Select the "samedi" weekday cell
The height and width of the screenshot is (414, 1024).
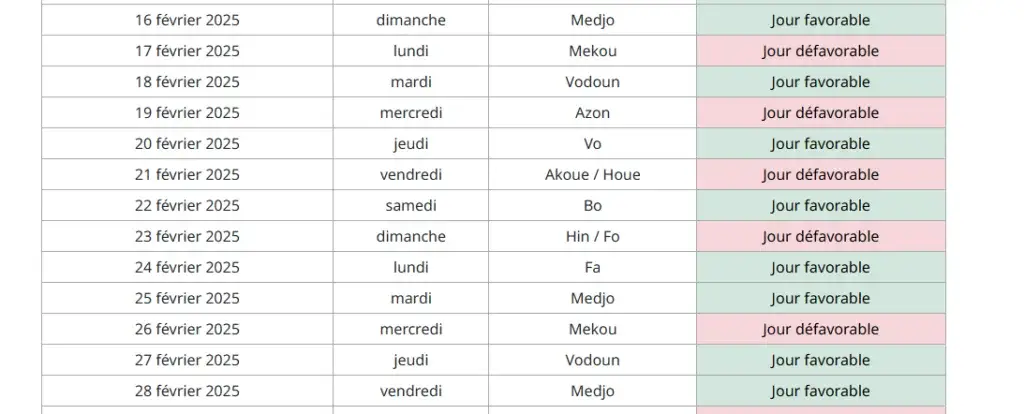[411, 206]
